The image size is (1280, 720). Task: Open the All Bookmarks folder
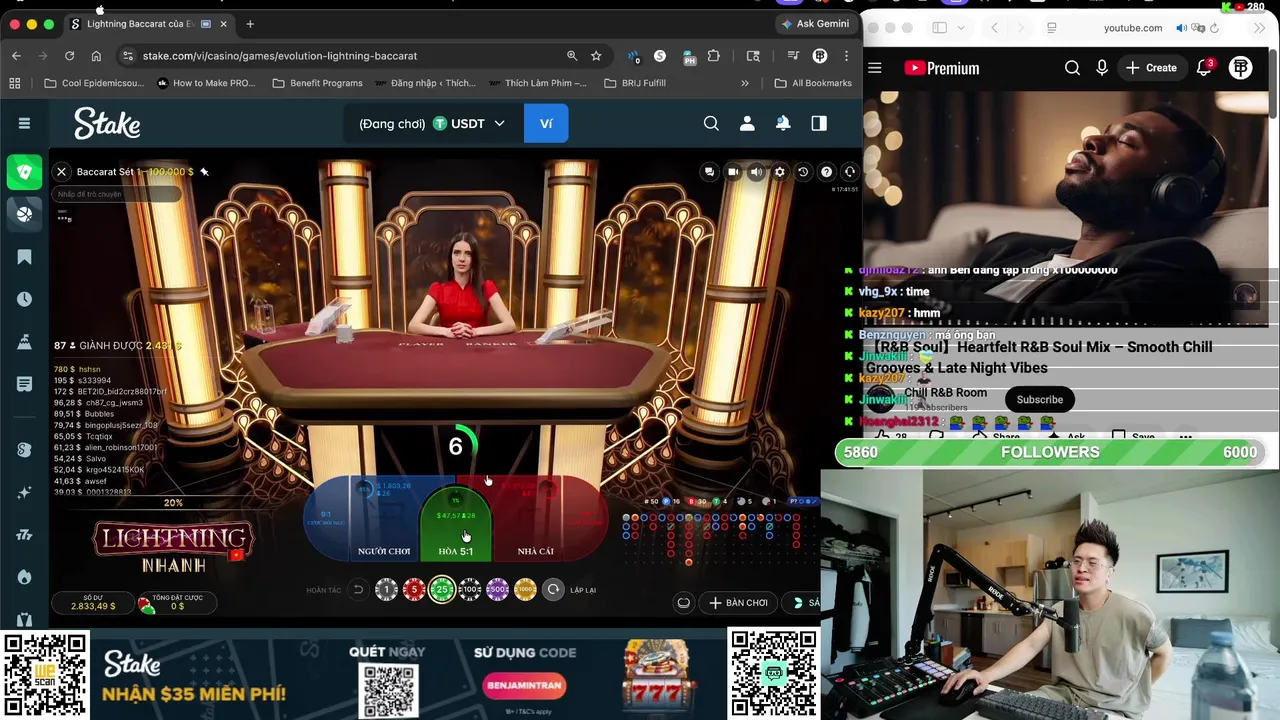point(813,83)
